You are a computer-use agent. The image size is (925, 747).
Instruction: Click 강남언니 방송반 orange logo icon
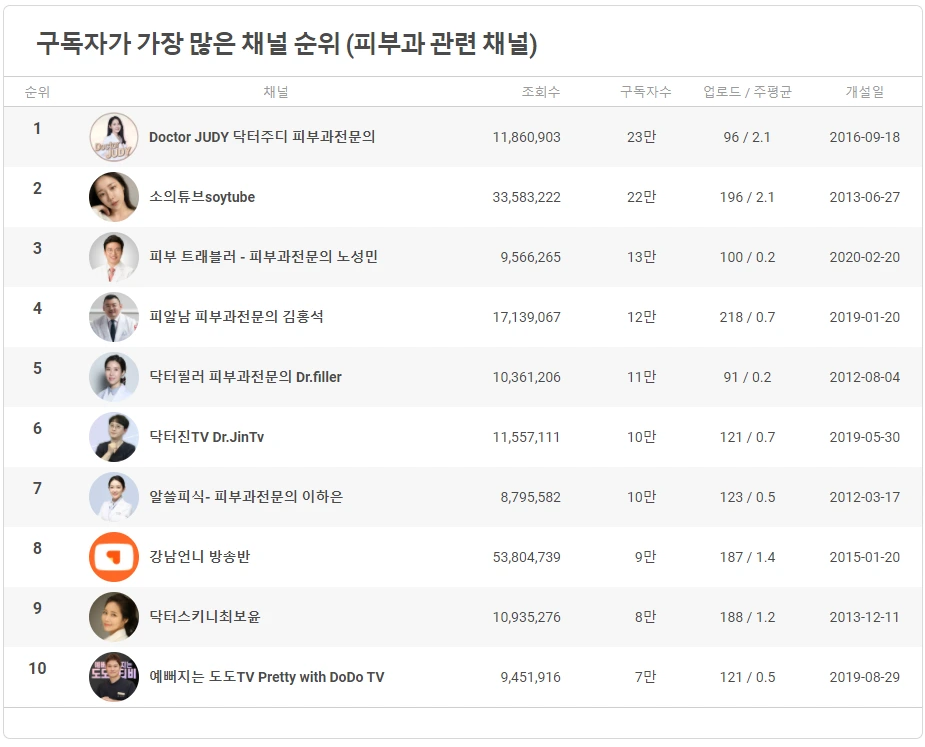pos(114,557)
